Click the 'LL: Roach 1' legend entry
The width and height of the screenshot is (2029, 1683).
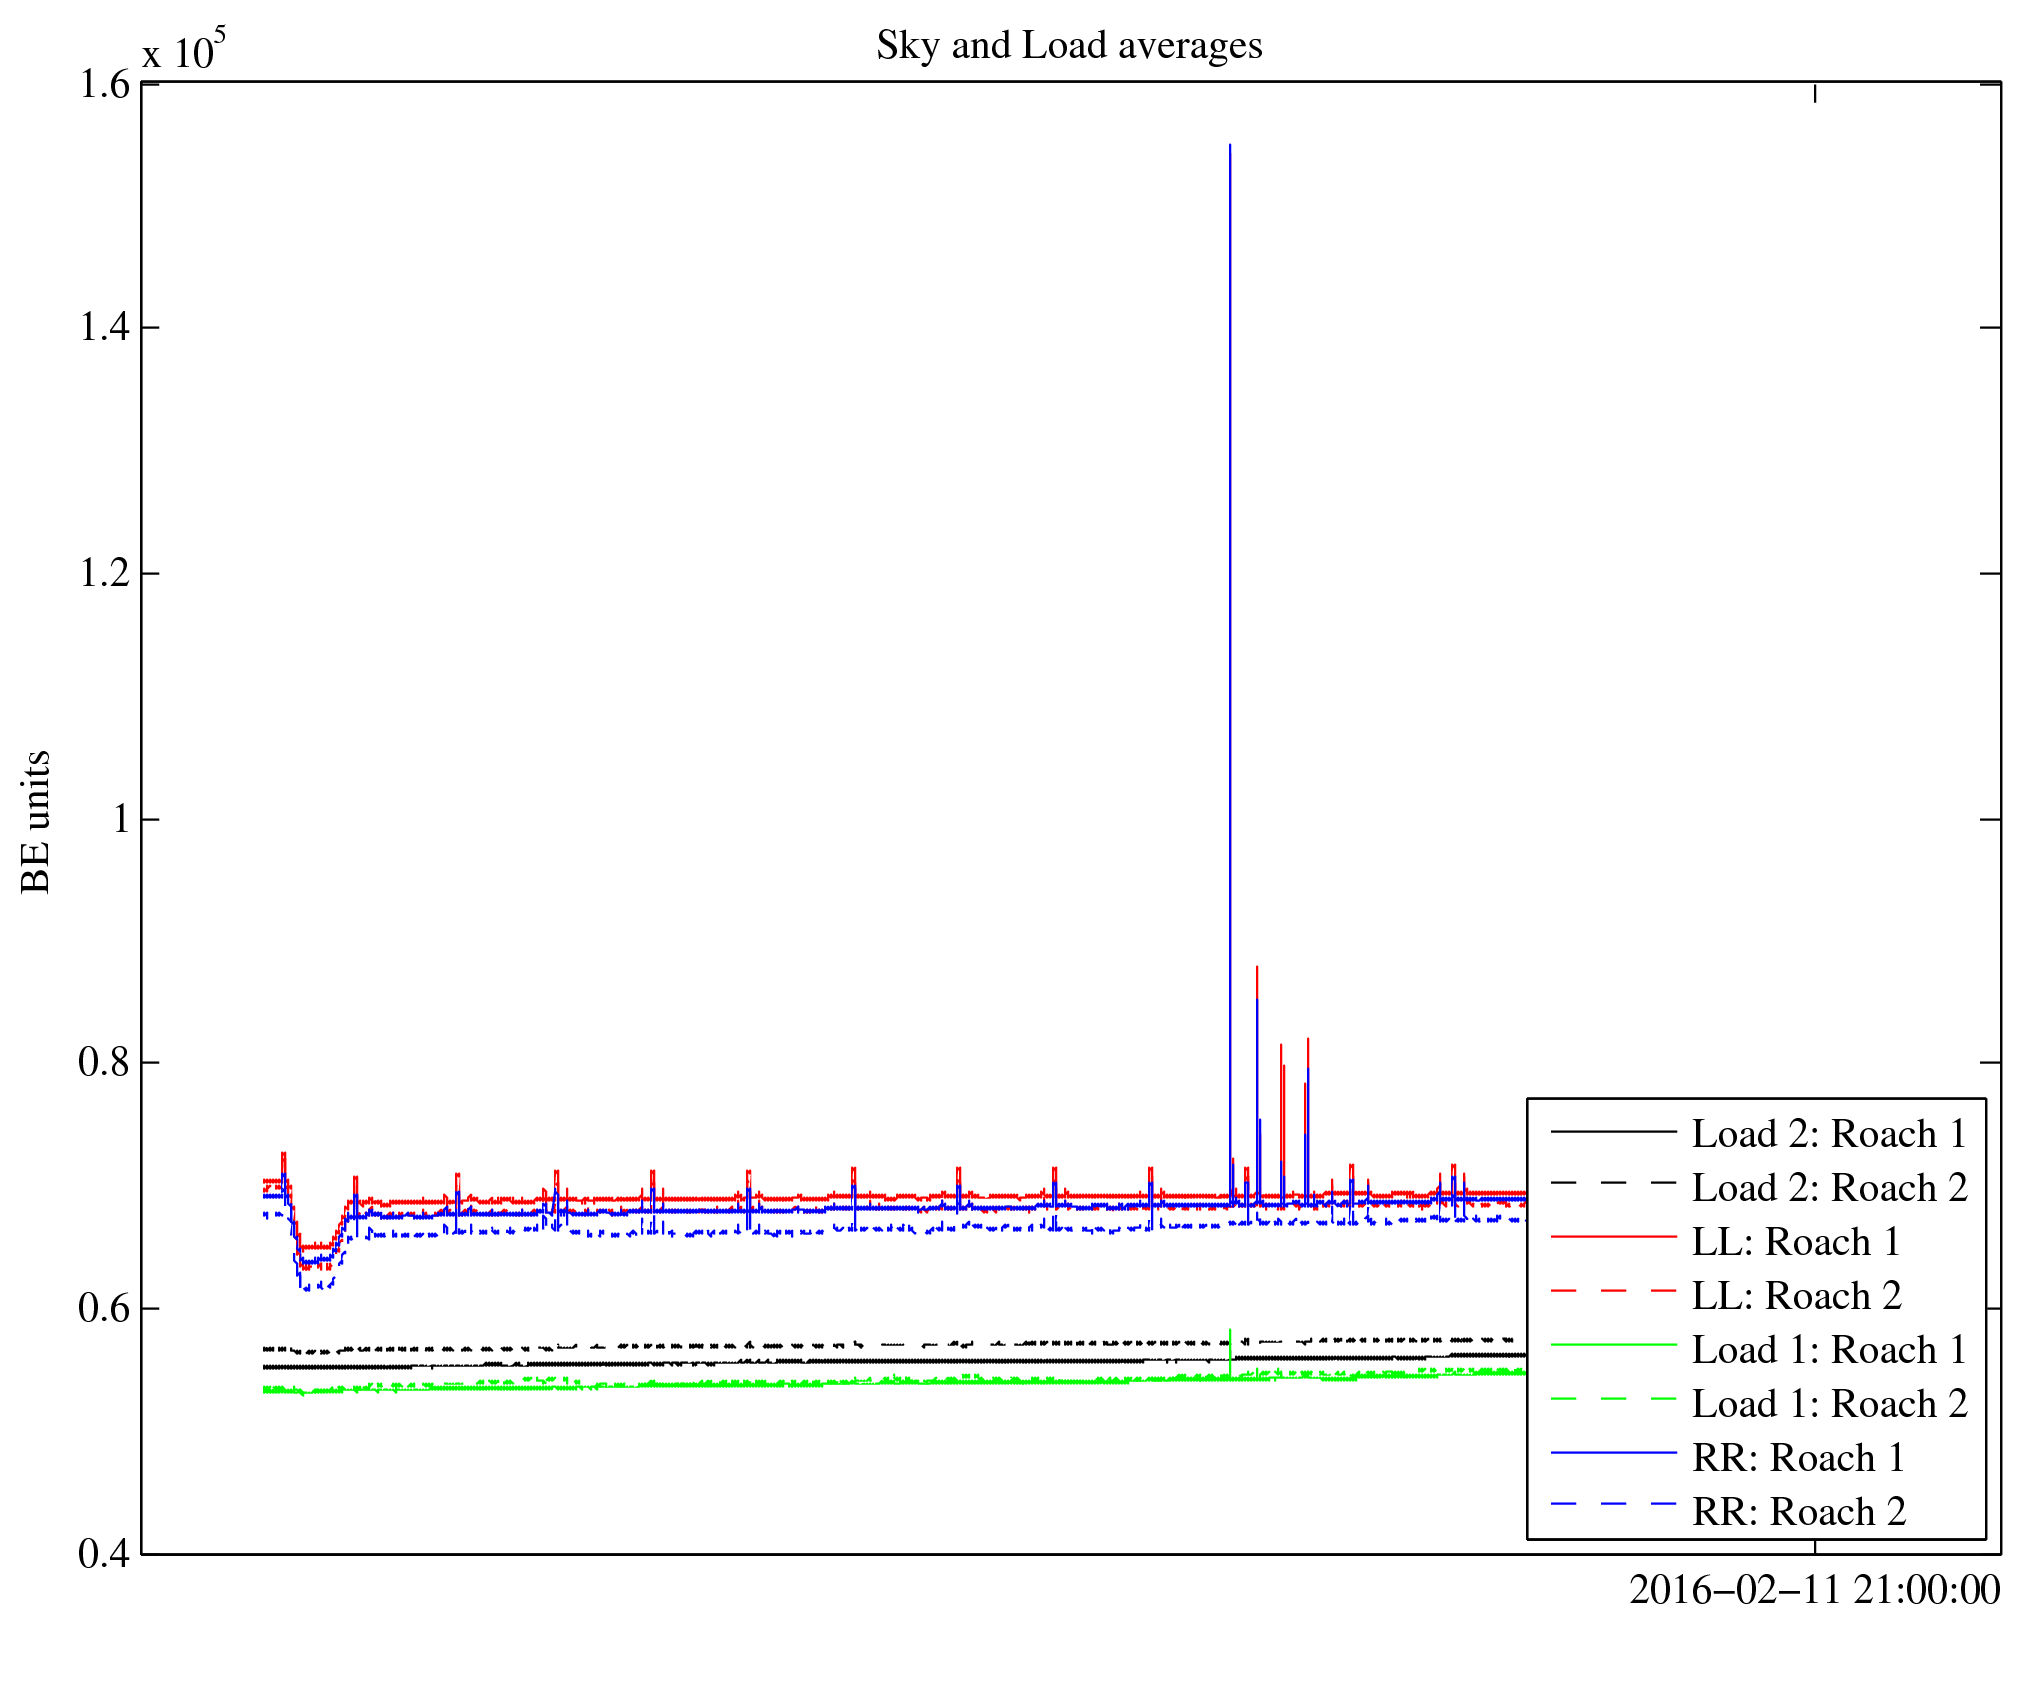(x=1796, y=1242)
